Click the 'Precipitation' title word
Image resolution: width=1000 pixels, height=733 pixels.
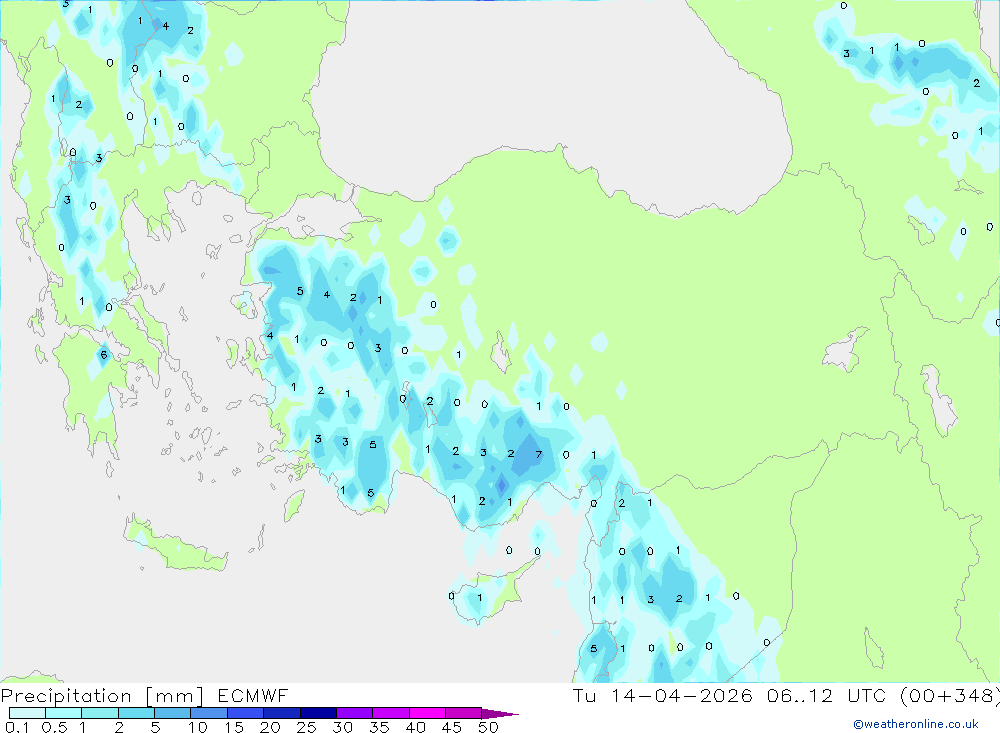click(66, 695)
